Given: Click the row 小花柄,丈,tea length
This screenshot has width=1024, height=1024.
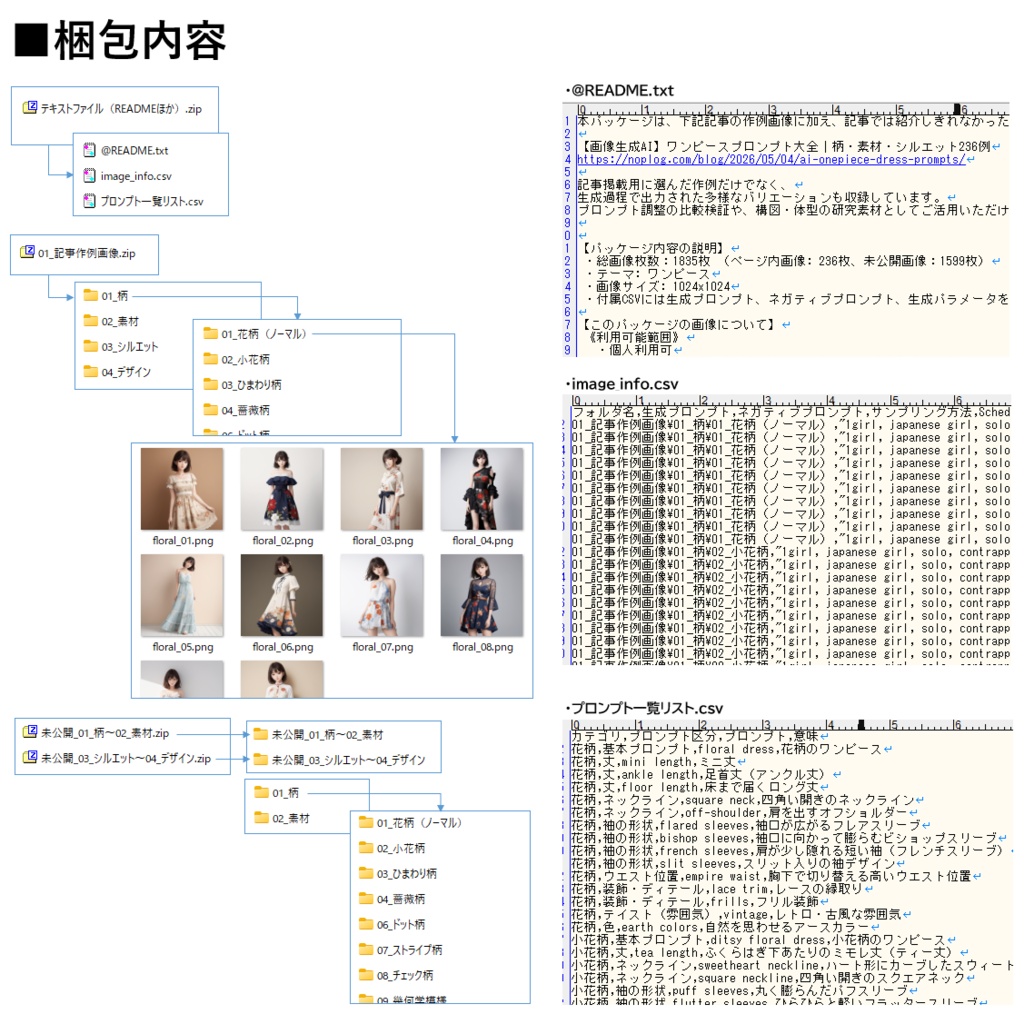Looking at the screenshot, I should tap(769, 953).
